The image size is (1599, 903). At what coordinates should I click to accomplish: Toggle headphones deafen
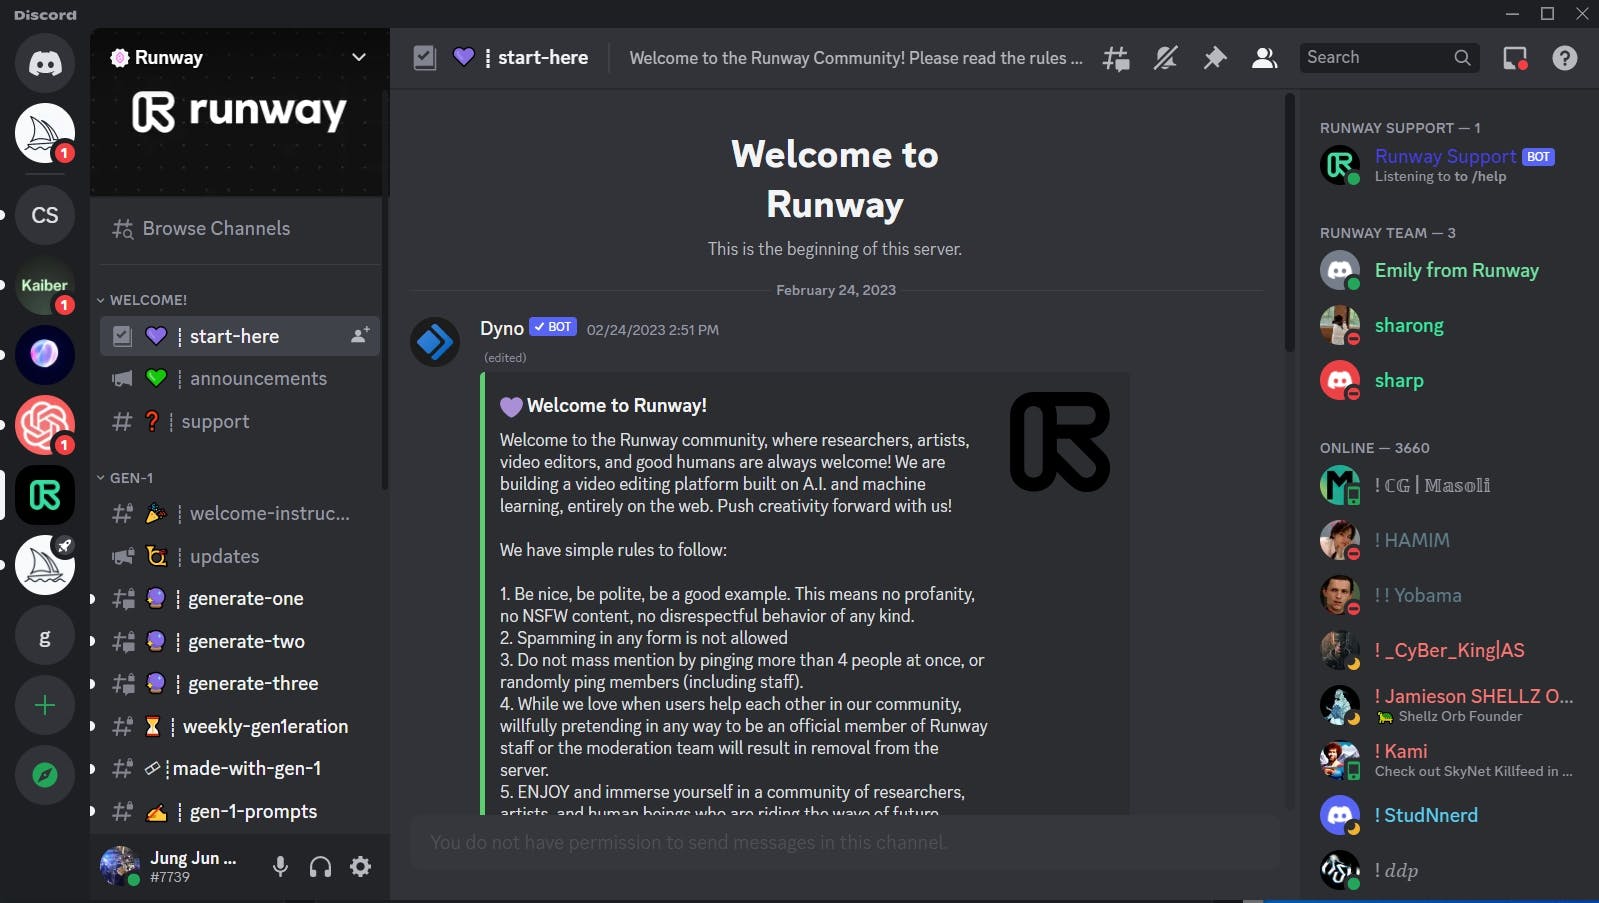320,867
